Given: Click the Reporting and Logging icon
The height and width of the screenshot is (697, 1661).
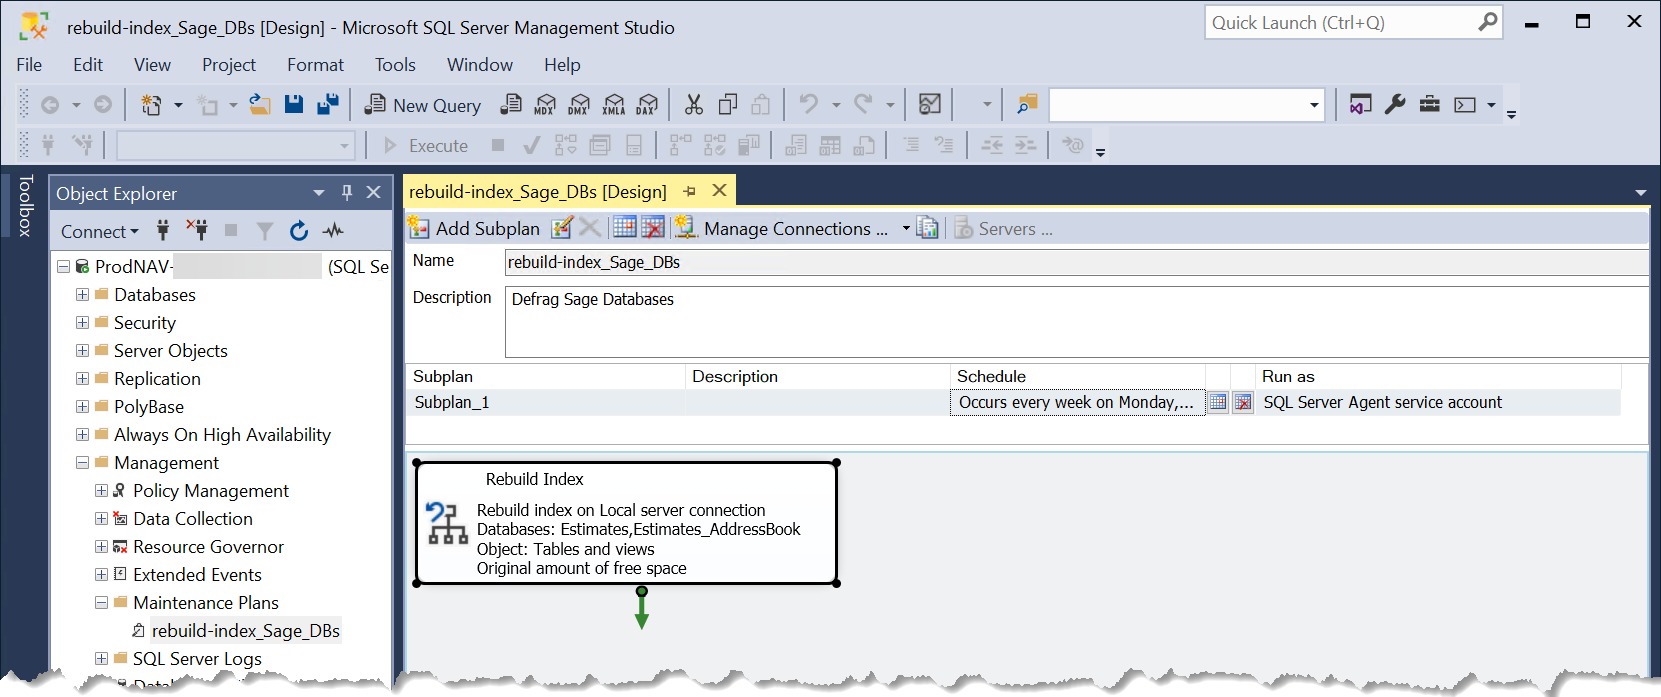Looking at the screenshot, I should [928, 228].
